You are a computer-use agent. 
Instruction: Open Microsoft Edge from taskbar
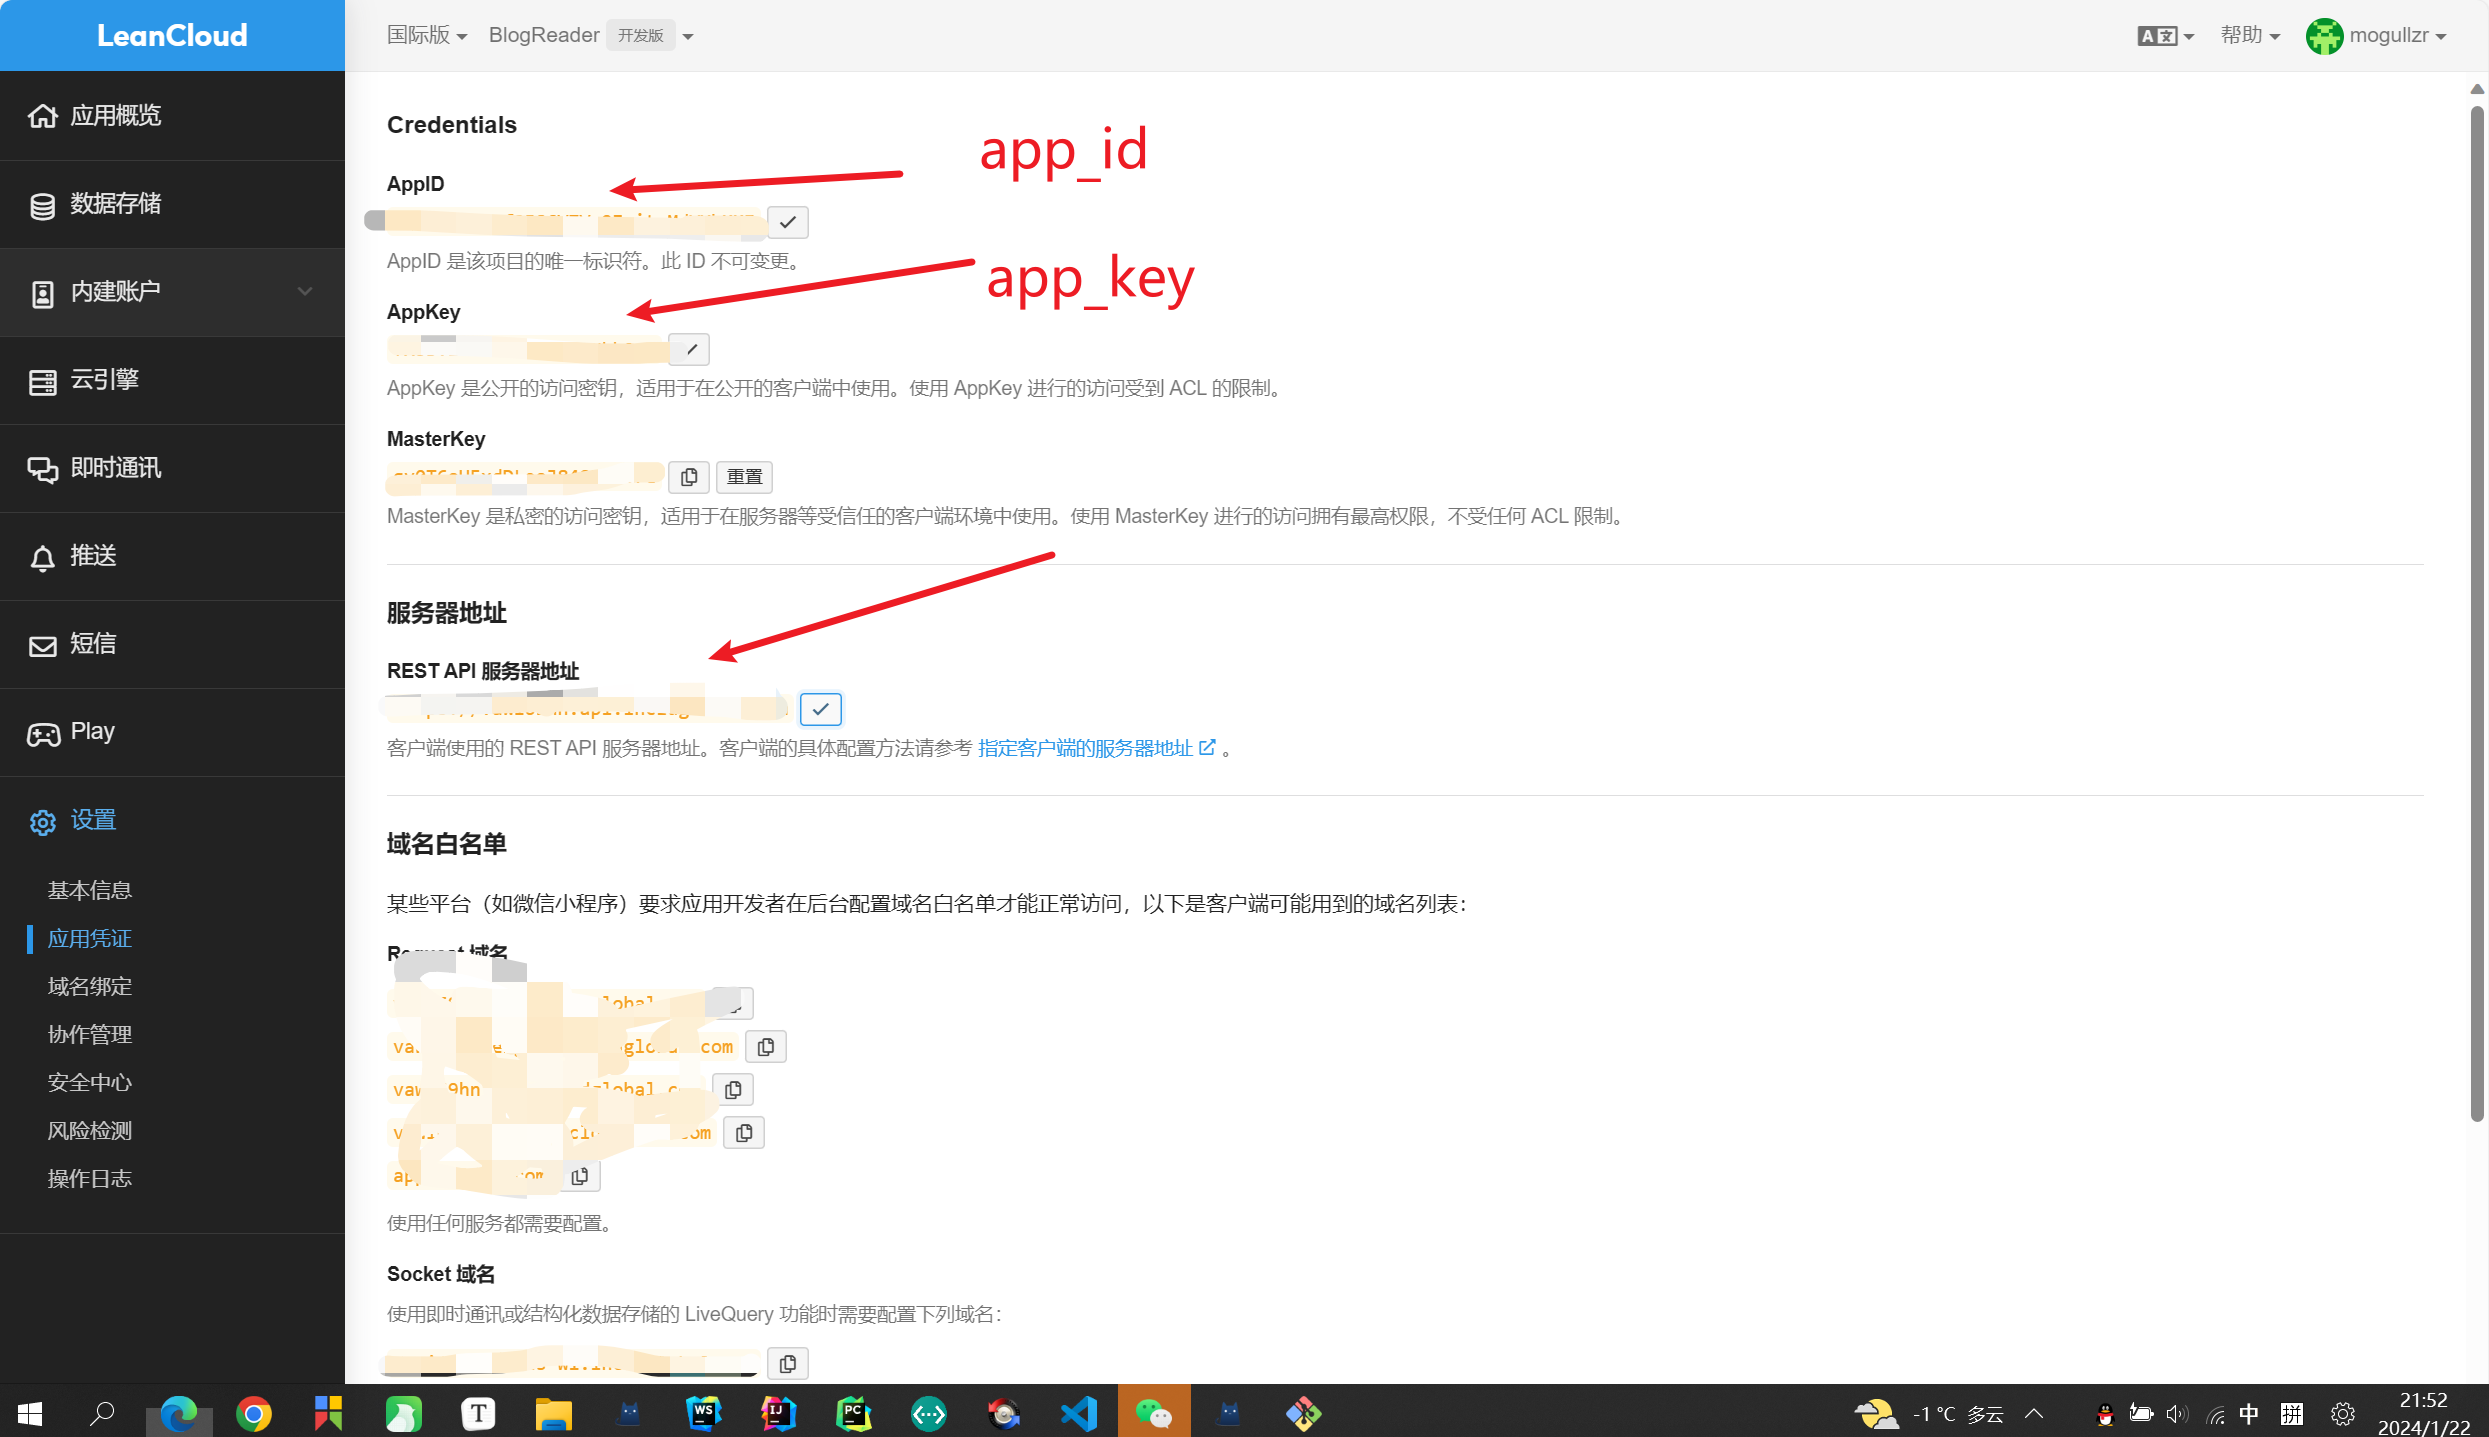179,1413
